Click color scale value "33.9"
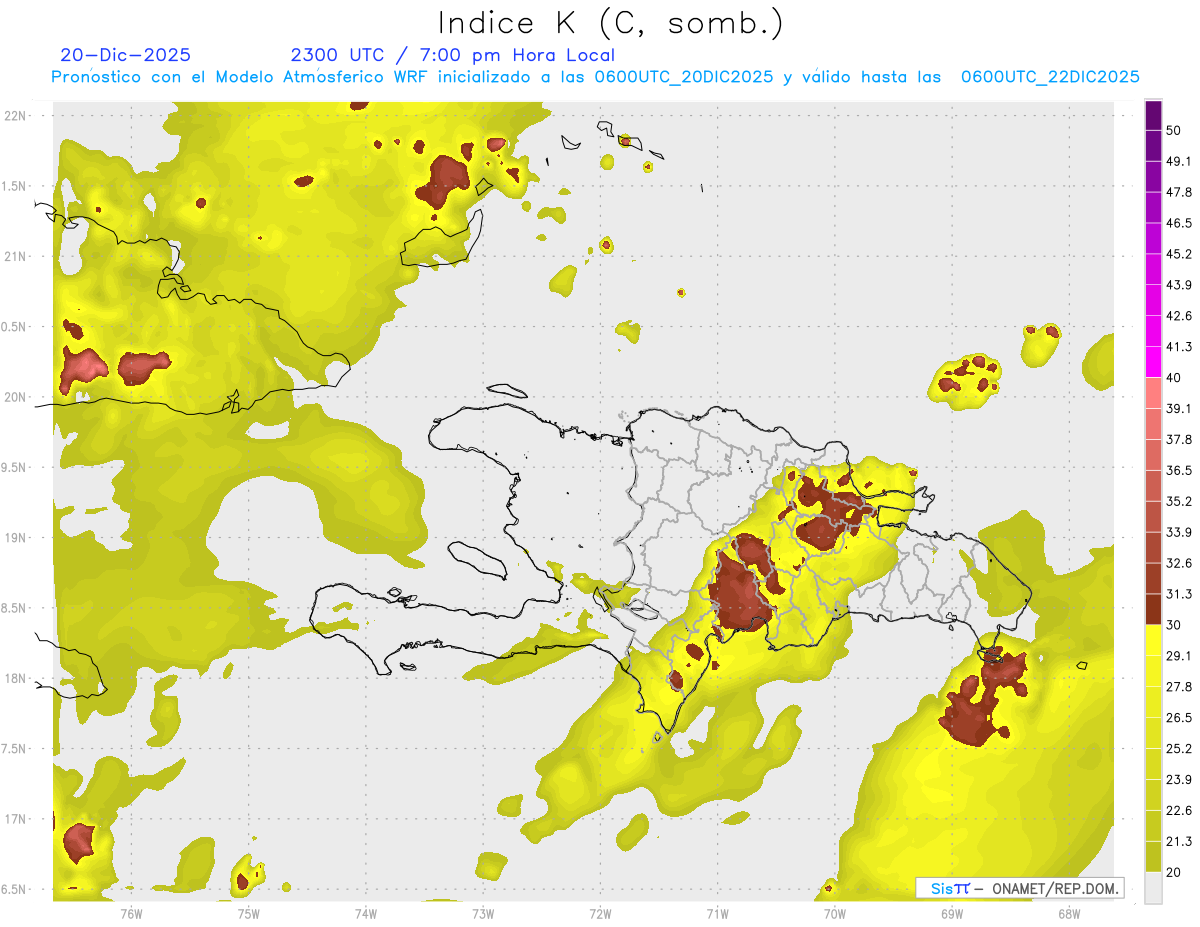The height and width of the screenshot is (927, 1200). tap(1179, 532)
